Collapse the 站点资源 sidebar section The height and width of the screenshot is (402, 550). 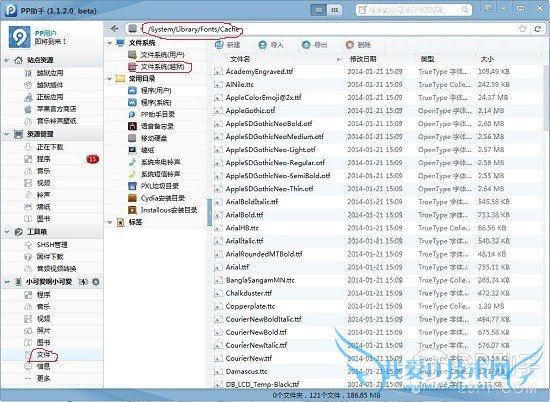(7, 60)
